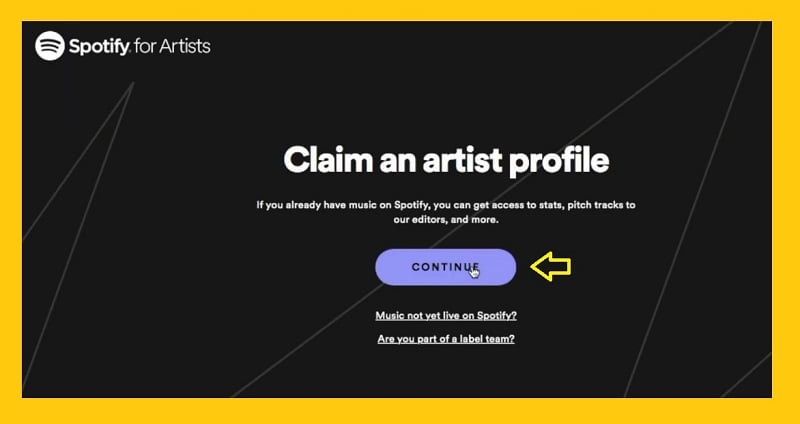This screenshot has height=424, width=800.
Task: Click the hand cursor icon on CONTINUE
Action: click(x=475, y=271)
